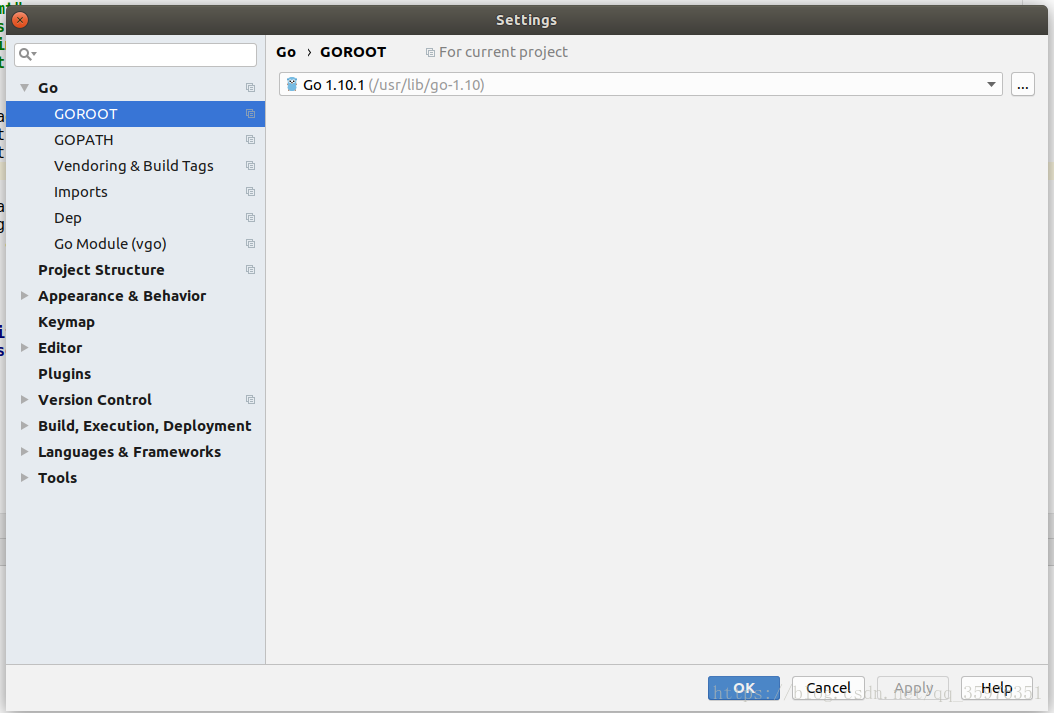Click the Help button
Screen dimensions: 1054x713
click(997, 688)
